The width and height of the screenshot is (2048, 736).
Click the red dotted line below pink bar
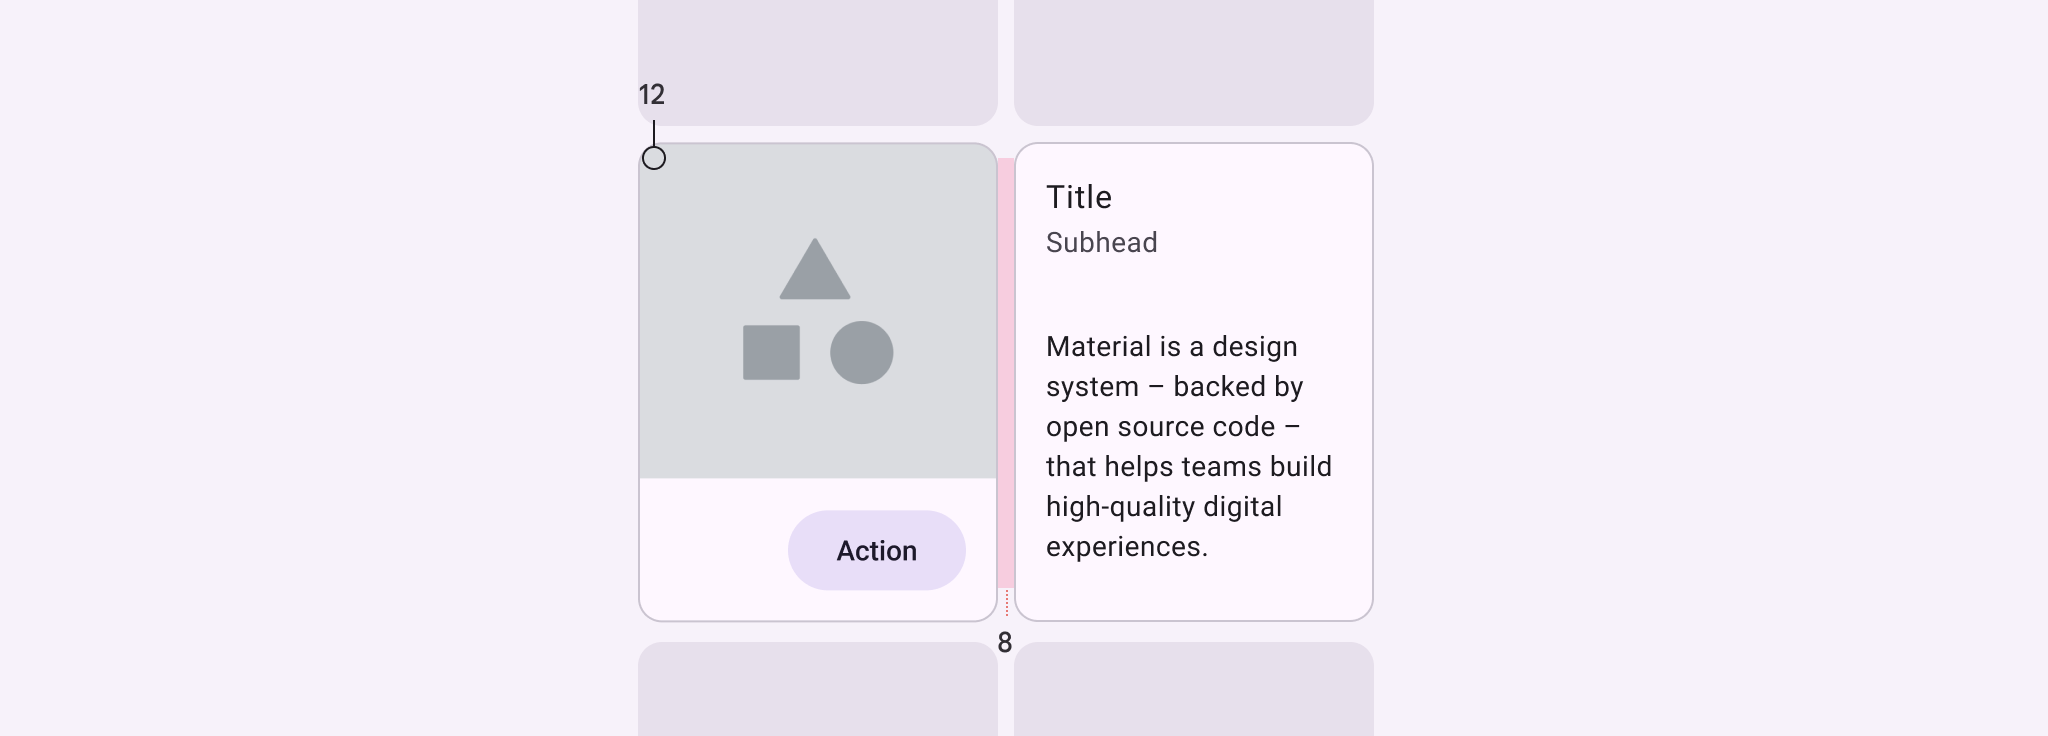[1007, 604]
